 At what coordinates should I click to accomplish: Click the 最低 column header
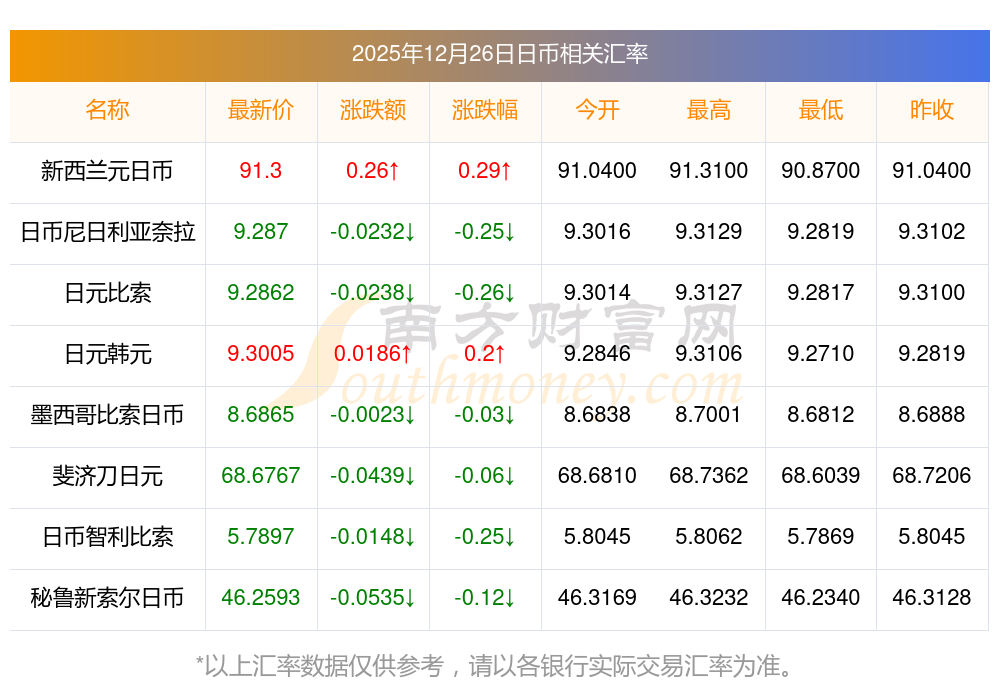pos(820,110)
